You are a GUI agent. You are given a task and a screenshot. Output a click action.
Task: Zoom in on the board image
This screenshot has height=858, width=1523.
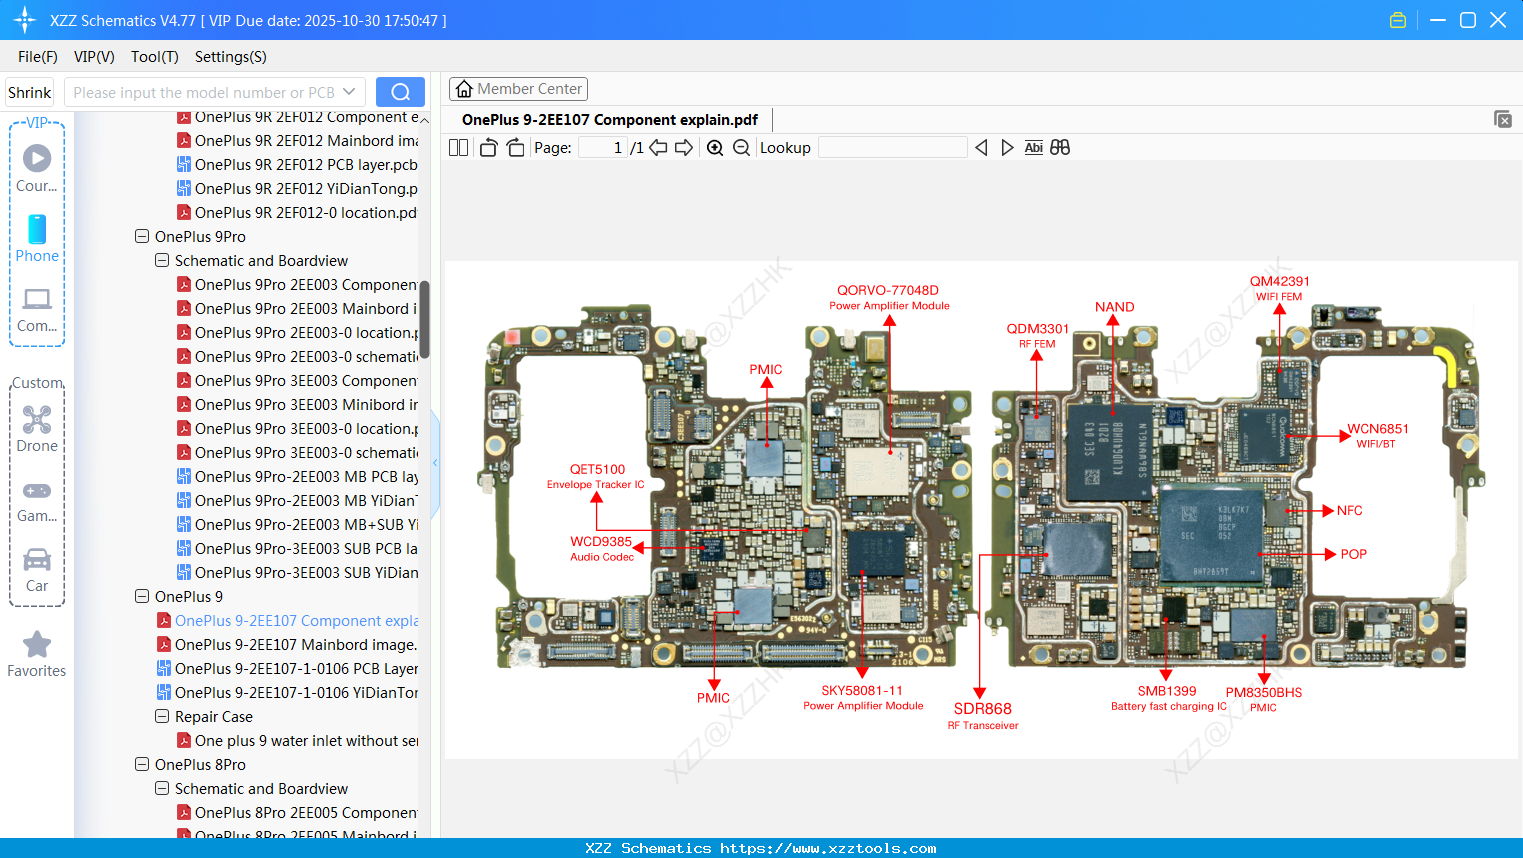click(715, 147)
